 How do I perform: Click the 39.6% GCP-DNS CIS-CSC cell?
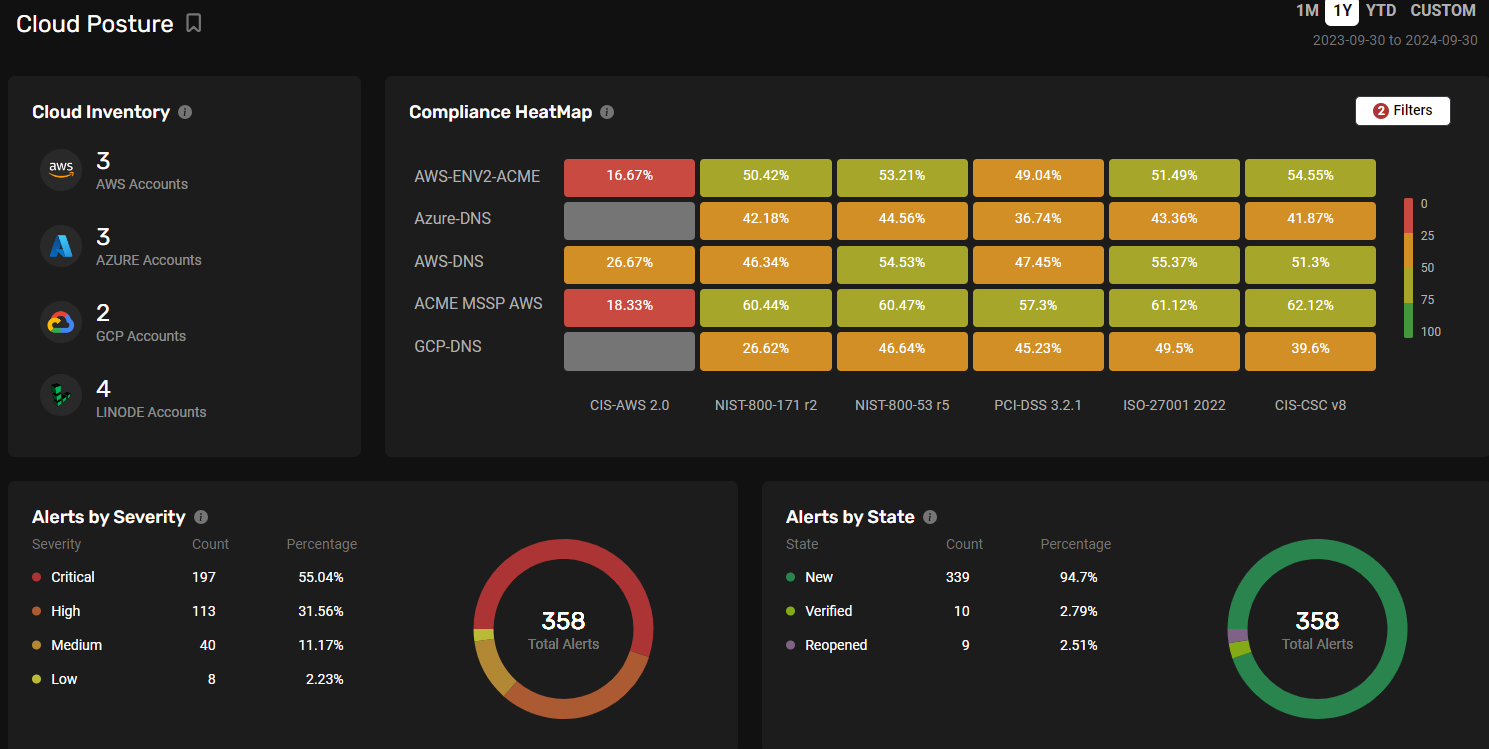point(1310,350)
